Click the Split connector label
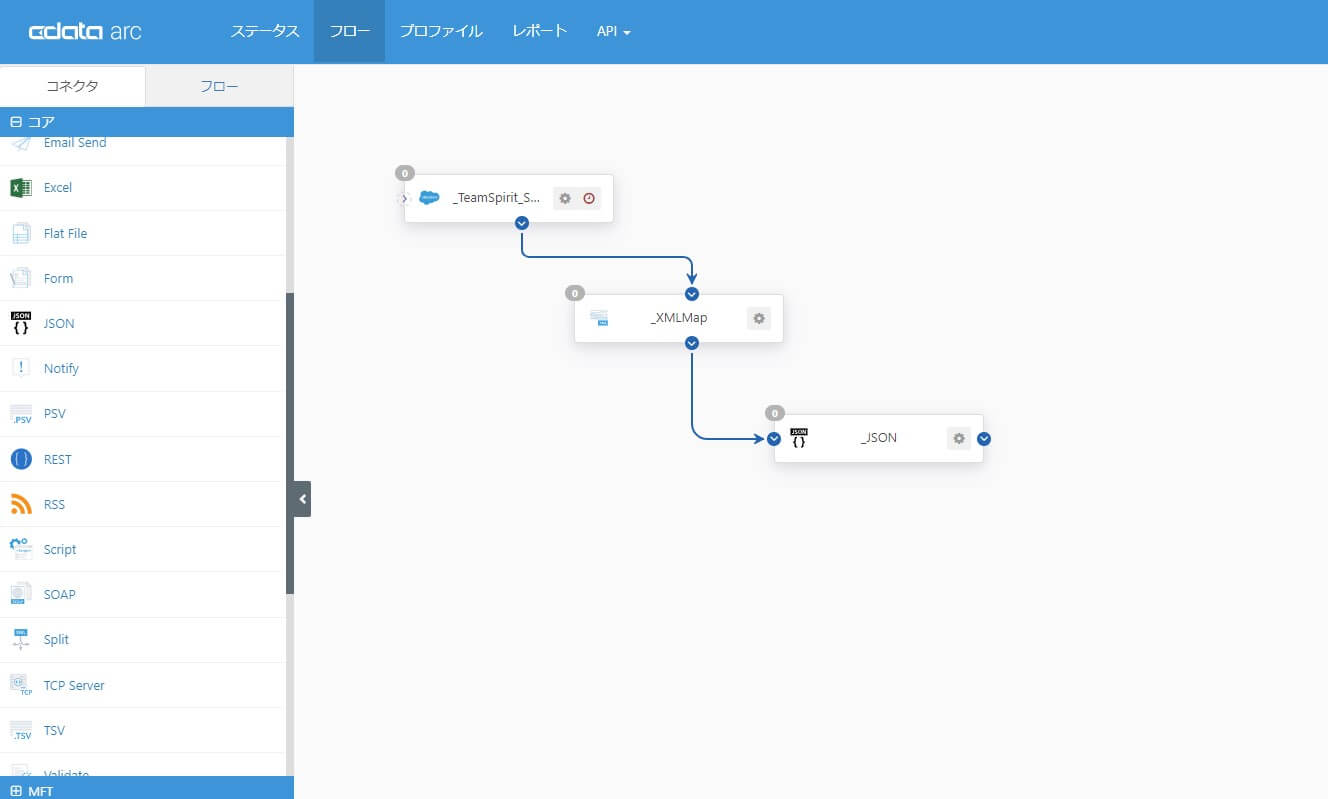The height and width of the screenshot is (799, 1328). tap(57, 639)
